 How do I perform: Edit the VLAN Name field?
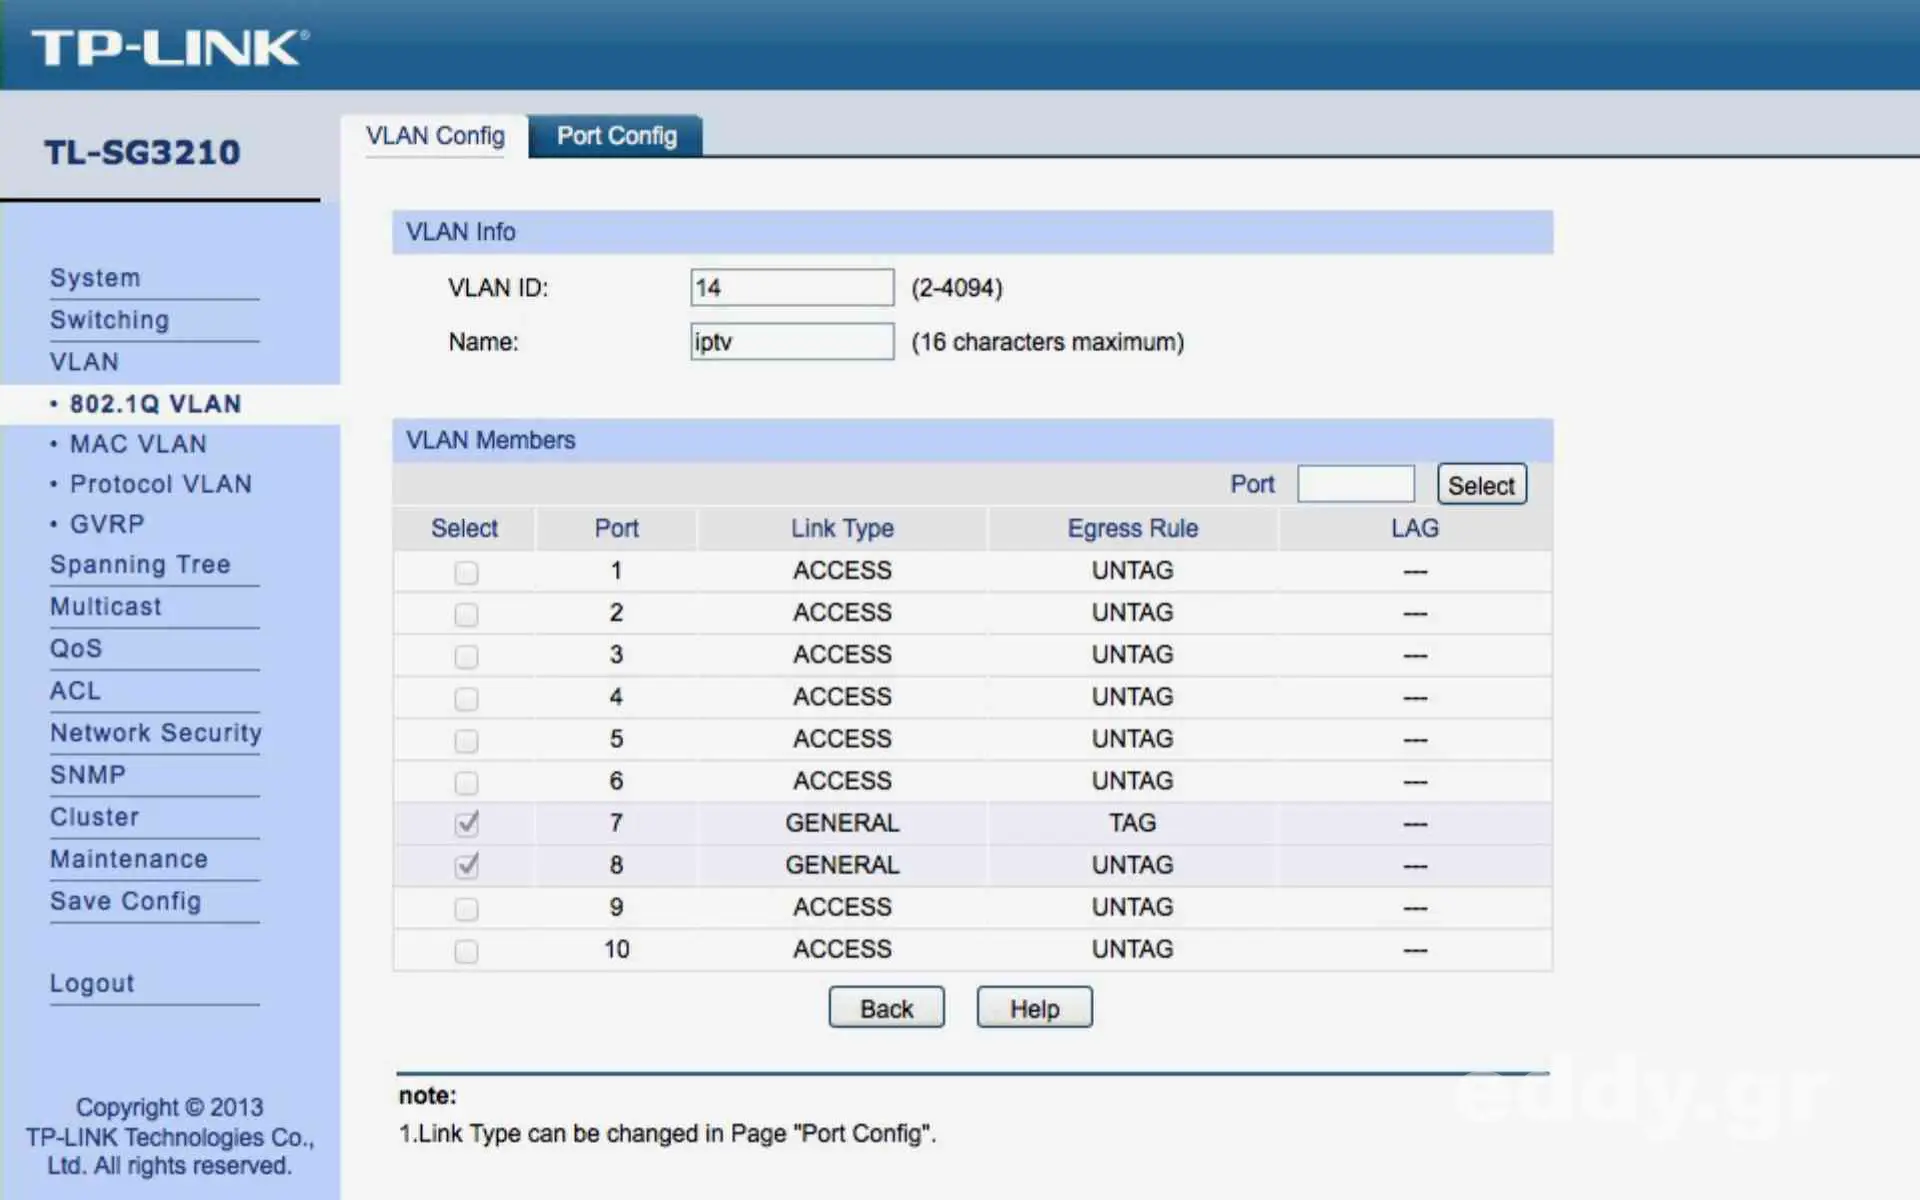(791, 342)
